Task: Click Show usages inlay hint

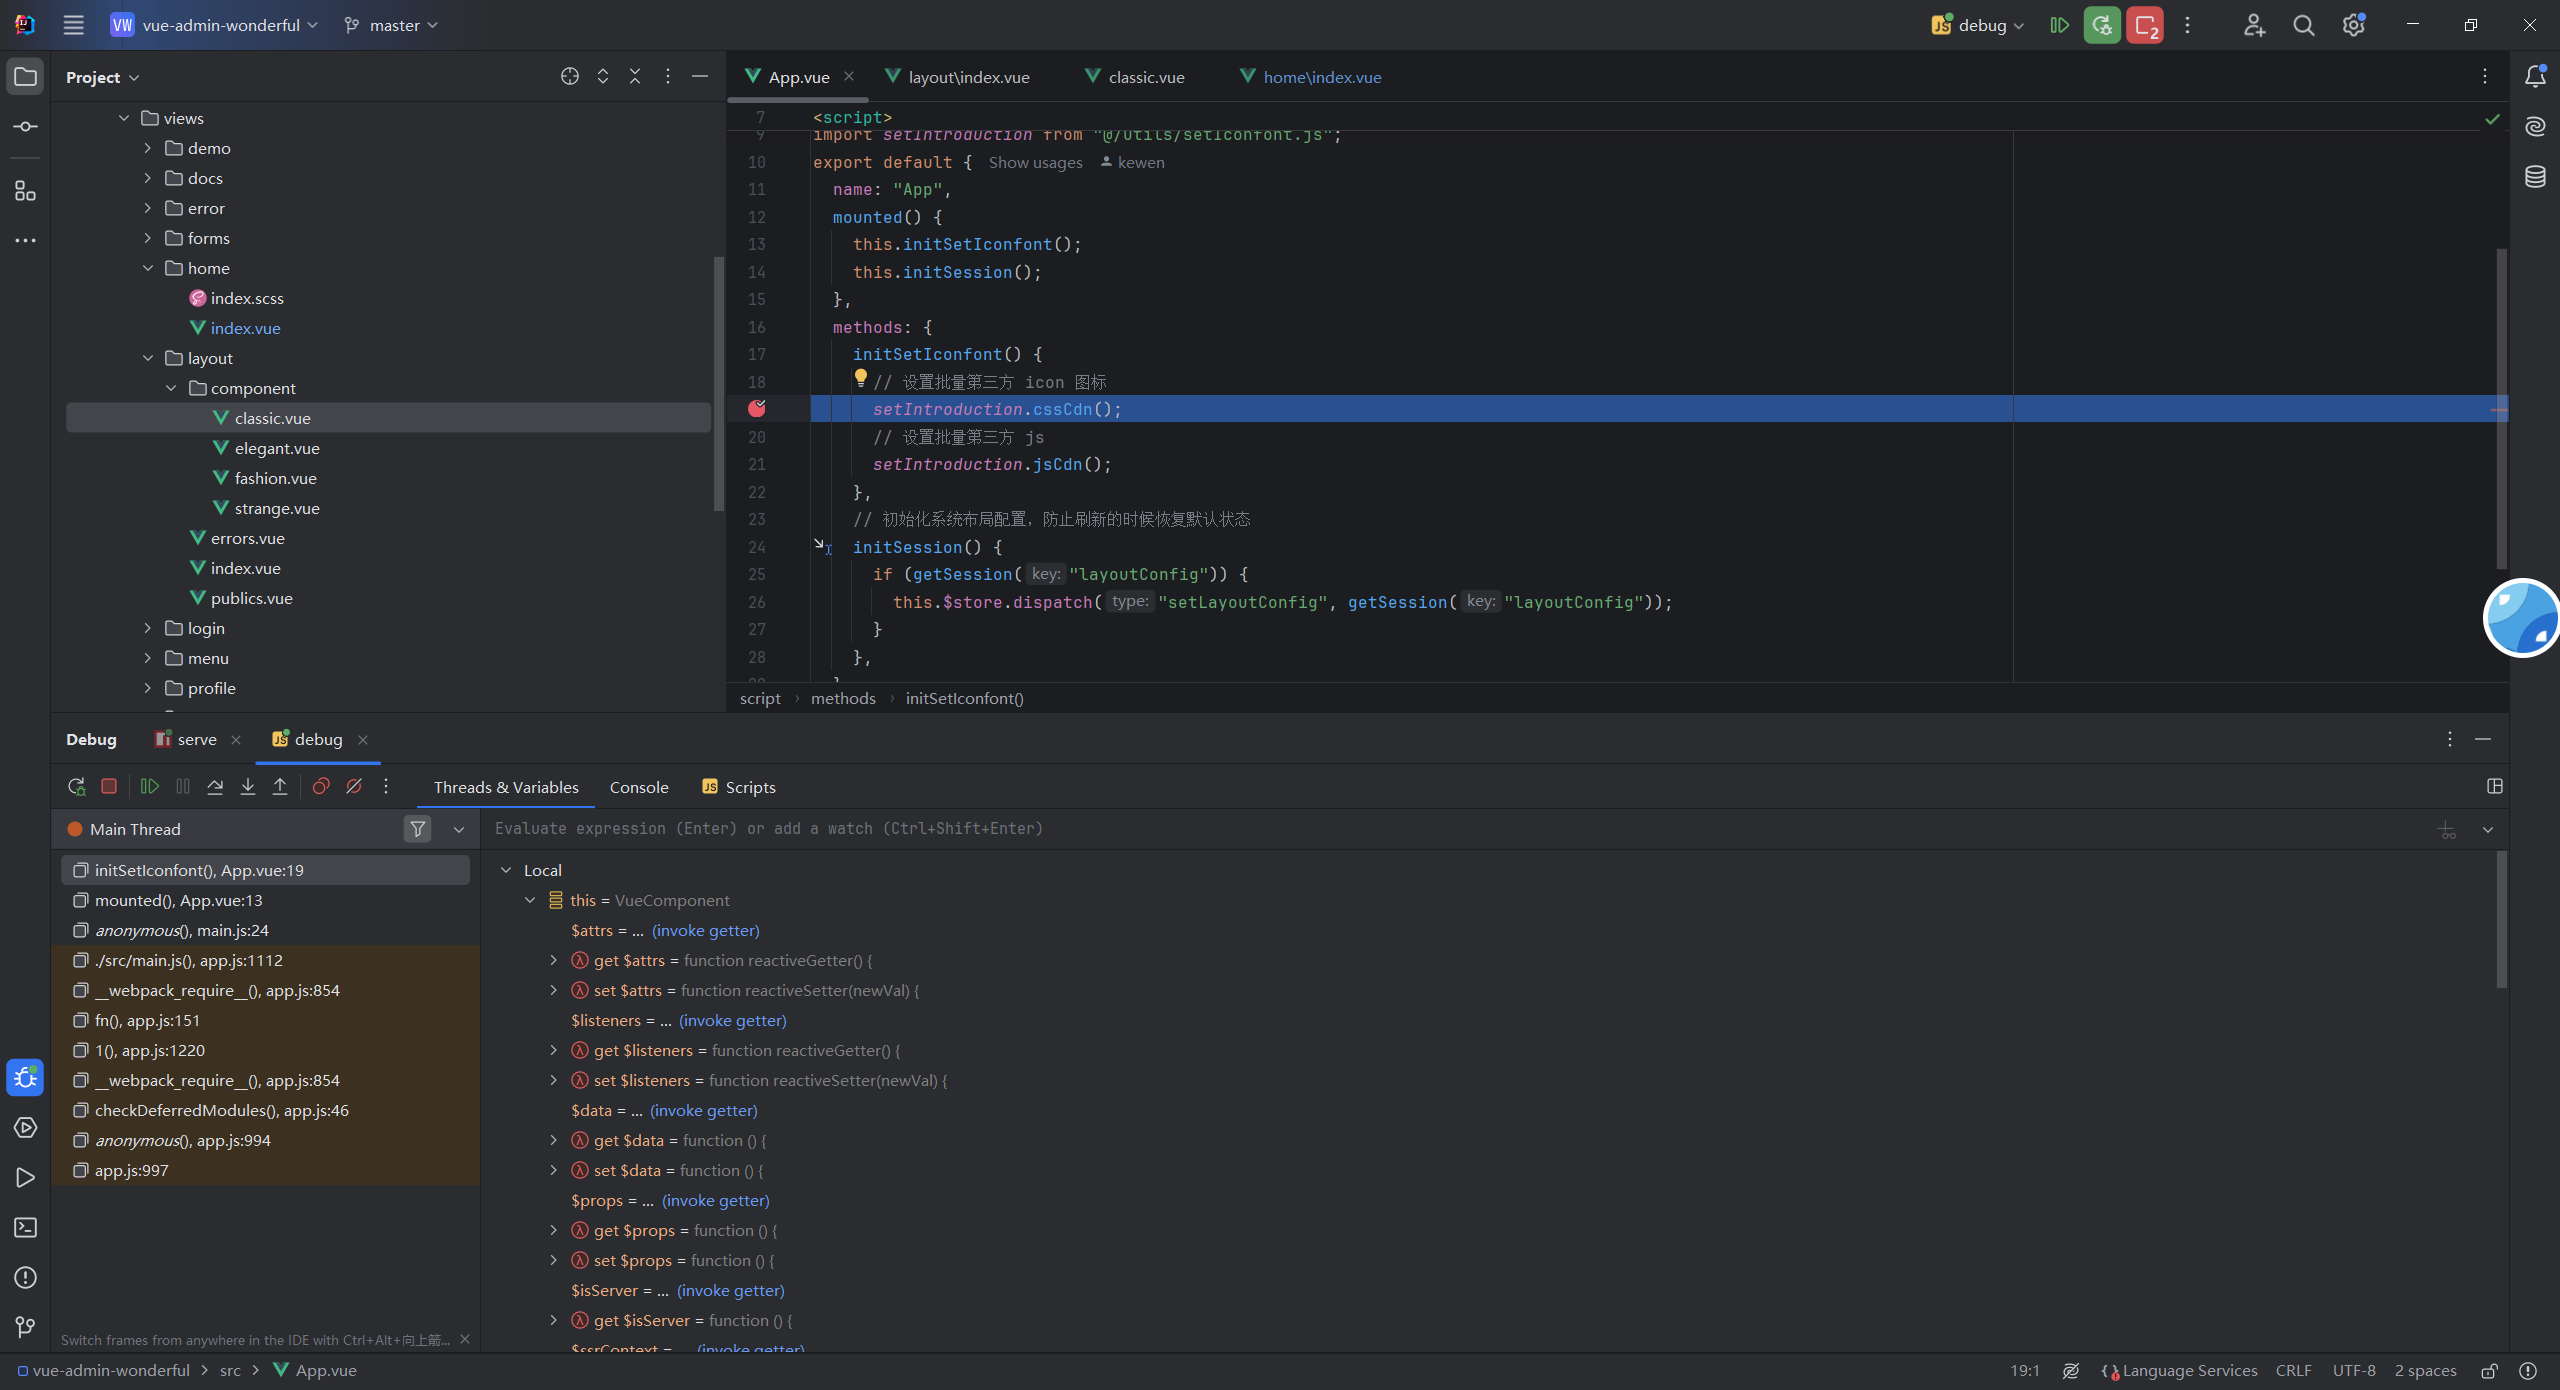Action: pos(1035,163)
